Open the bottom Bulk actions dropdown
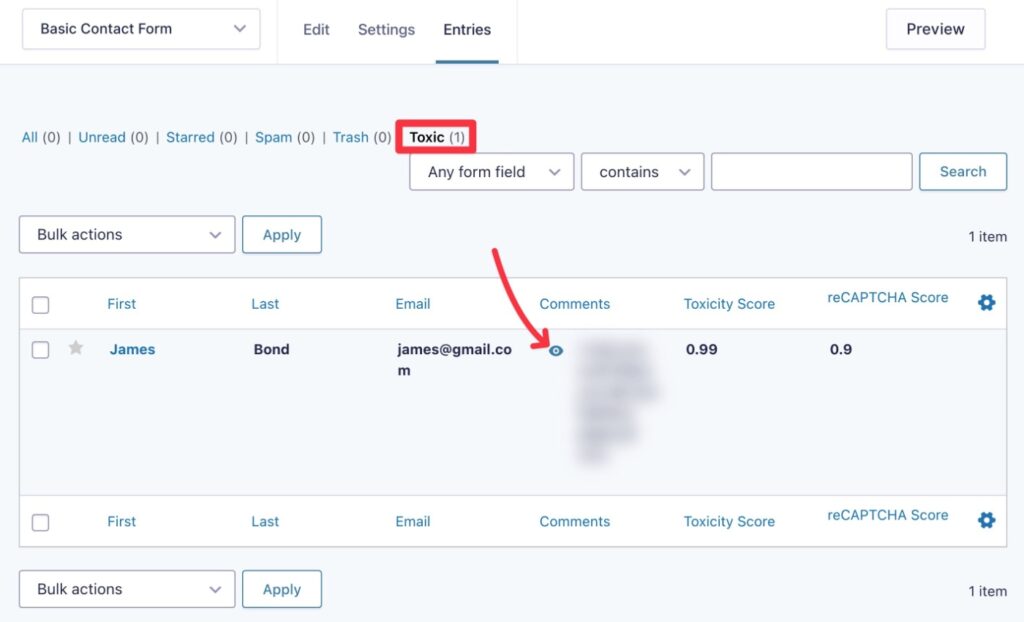The image size is (1024, 622). (x=126, y=589)
